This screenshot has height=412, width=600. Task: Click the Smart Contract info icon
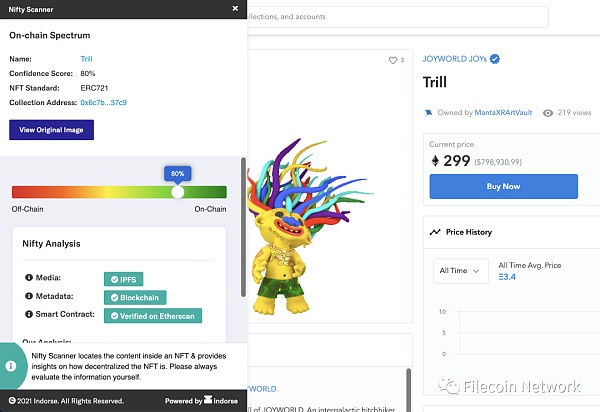tap(29, 314)
